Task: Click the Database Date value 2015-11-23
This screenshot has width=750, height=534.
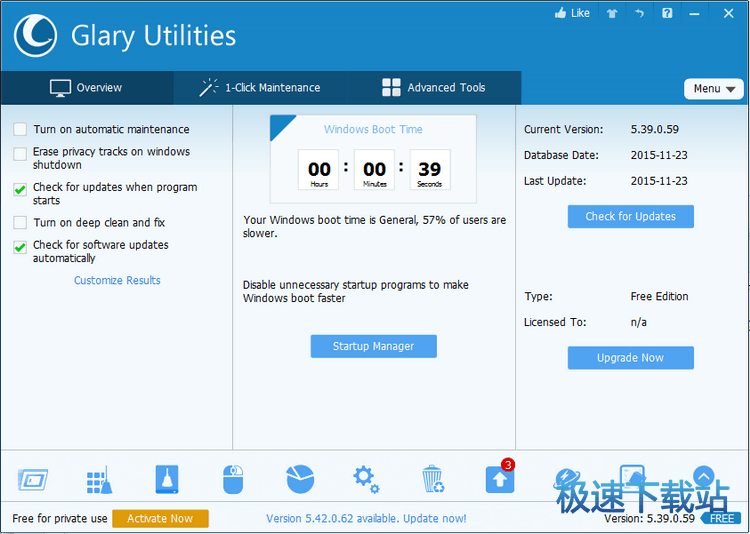Action: coord(659,155)
